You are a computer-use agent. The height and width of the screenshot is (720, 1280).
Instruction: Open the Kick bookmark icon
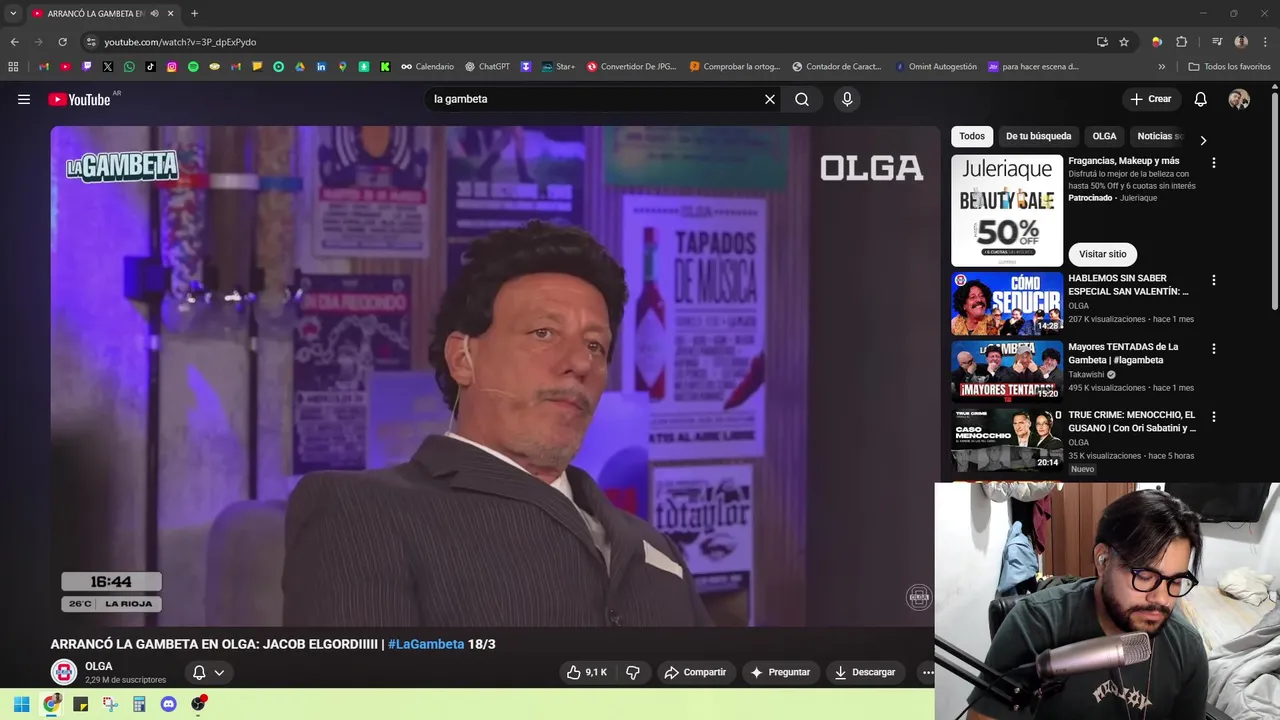pyautogui.click(x=385, y=67)
